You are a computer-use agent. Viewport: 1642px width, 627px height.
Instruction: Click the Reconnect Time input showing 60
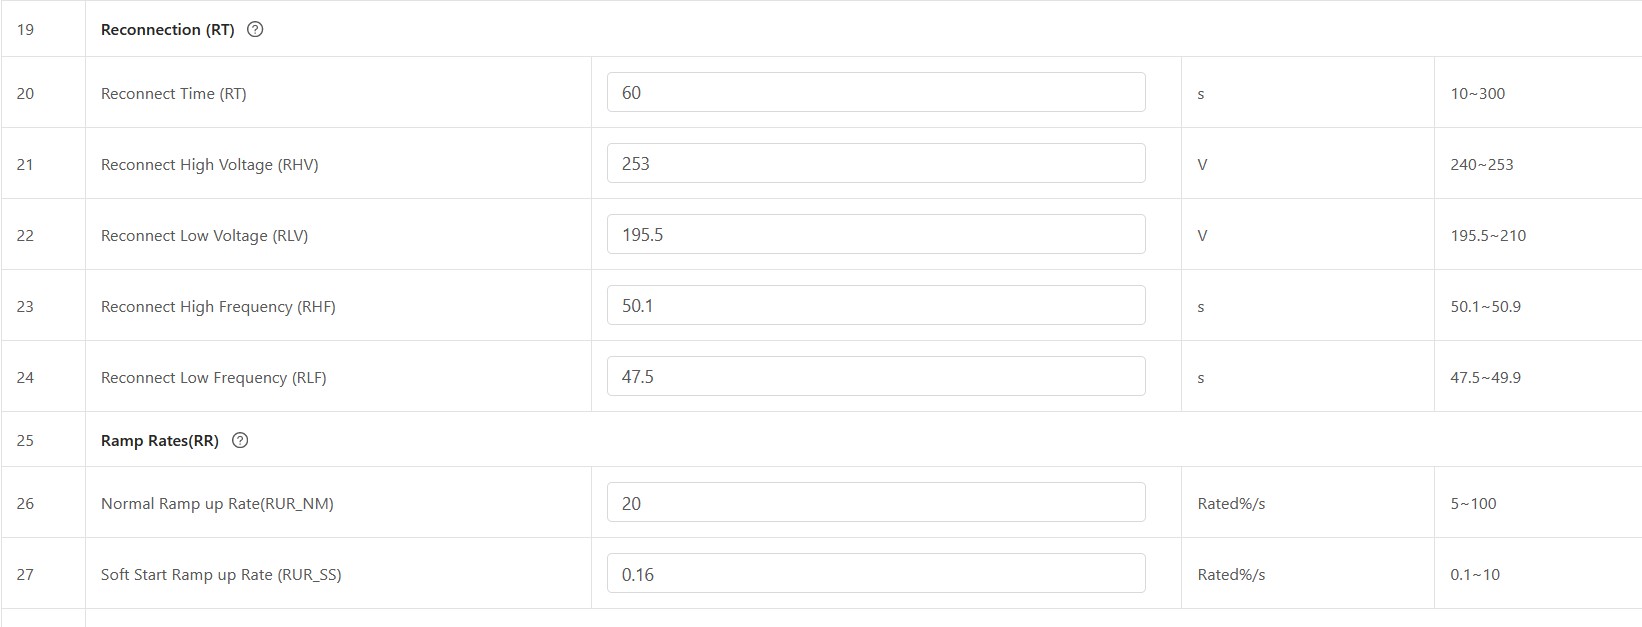coord(875,93)
